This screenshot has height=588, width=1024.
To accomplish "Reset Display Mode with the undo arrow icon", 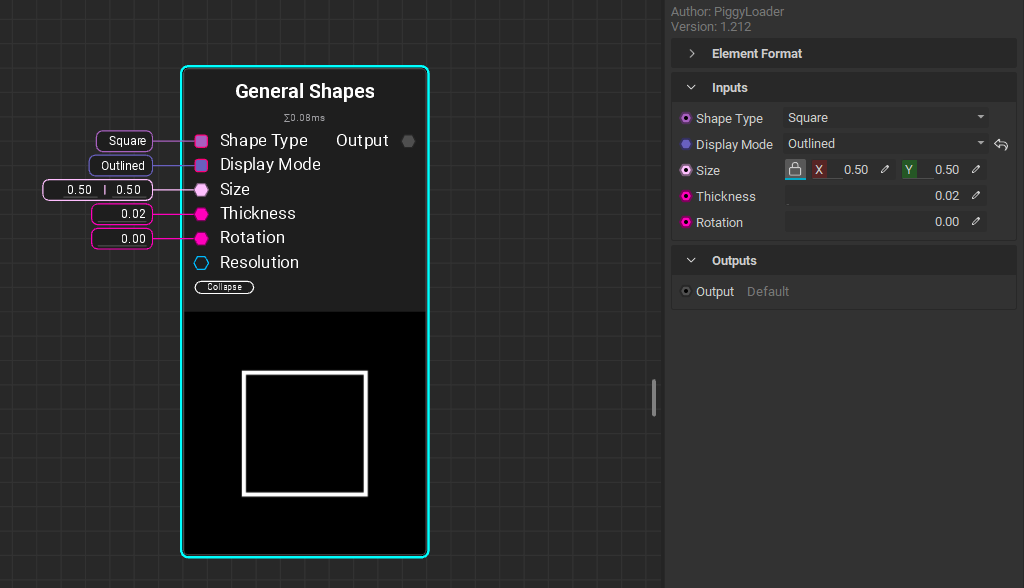I will (1001, 144).
